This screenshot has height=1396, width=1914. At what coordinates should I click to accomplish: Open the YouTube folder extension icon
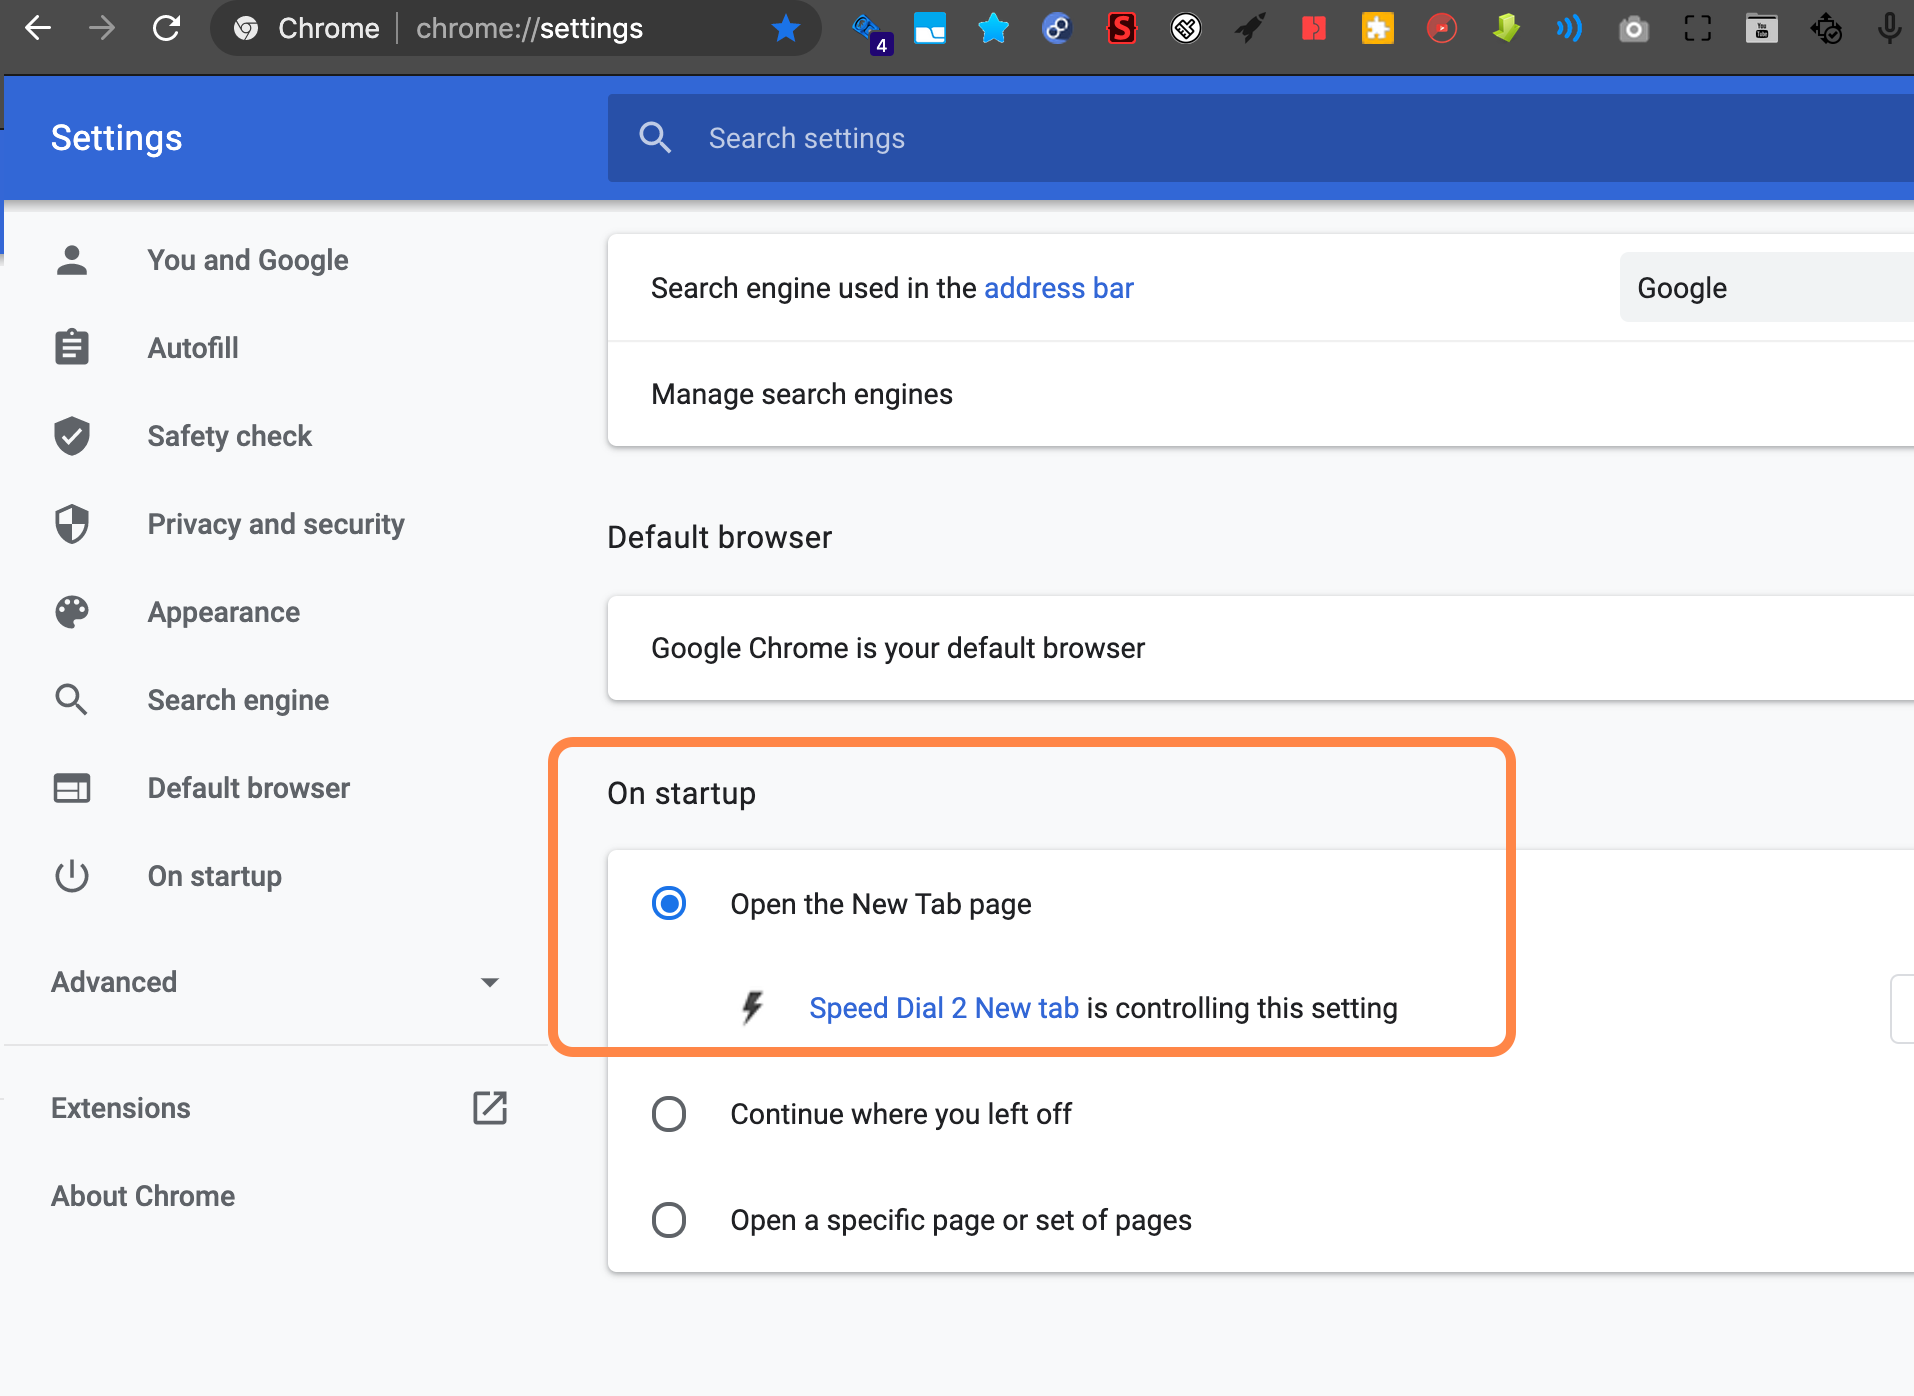[1762, 28]
